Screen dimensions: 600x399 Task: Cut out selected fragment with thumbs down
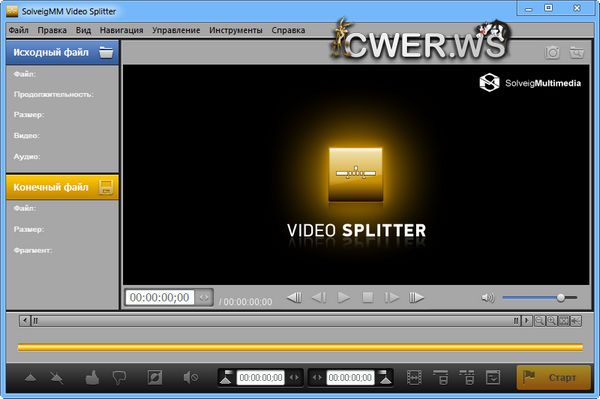[x=119, y=378]
